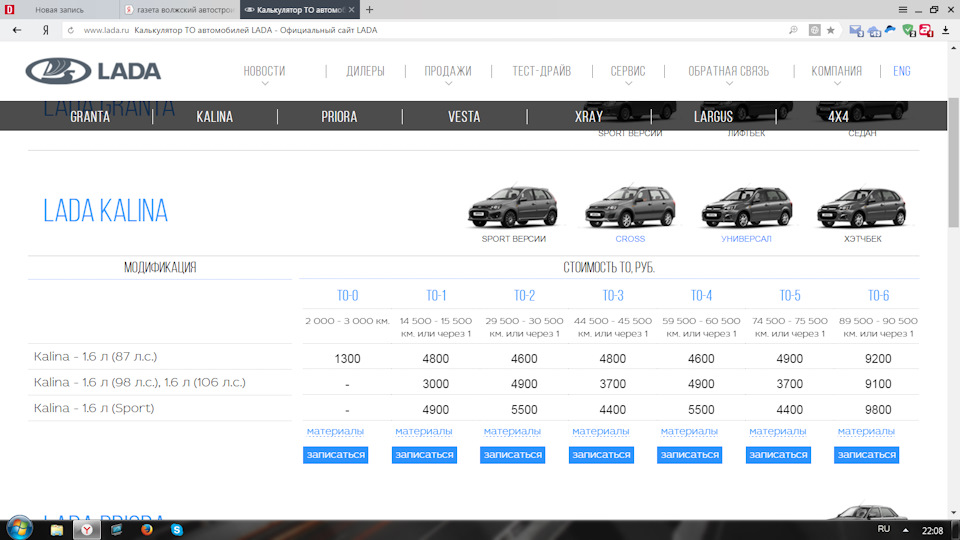This screenshot has height=540, width=960.
Task: Click the page vertical scrollbar thumb
Action: pos(954,162)
